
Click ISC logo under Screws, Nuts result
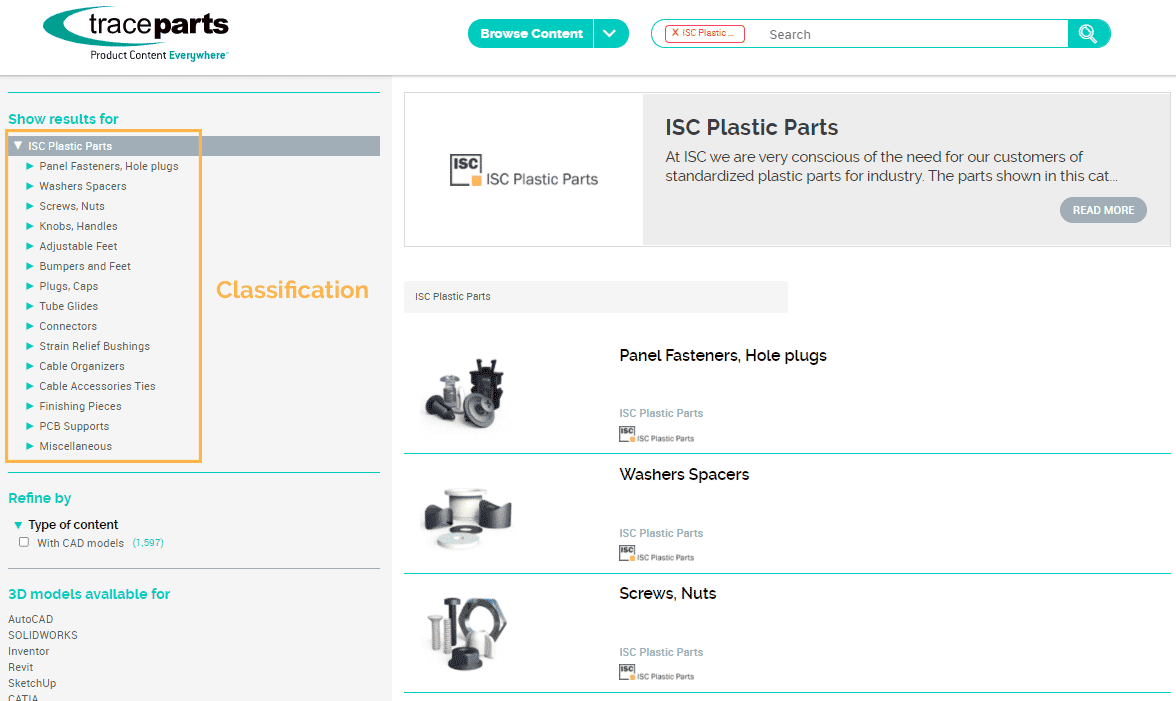point(627,672)
